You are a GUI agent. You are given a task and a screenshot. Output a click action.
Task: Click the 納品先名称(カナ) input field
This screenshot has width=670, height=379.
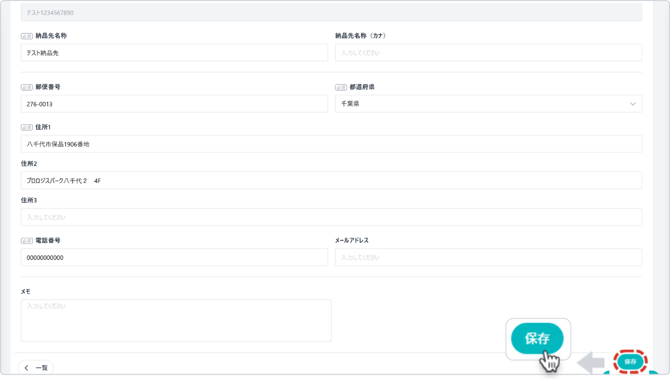click(x=488, y=53)
